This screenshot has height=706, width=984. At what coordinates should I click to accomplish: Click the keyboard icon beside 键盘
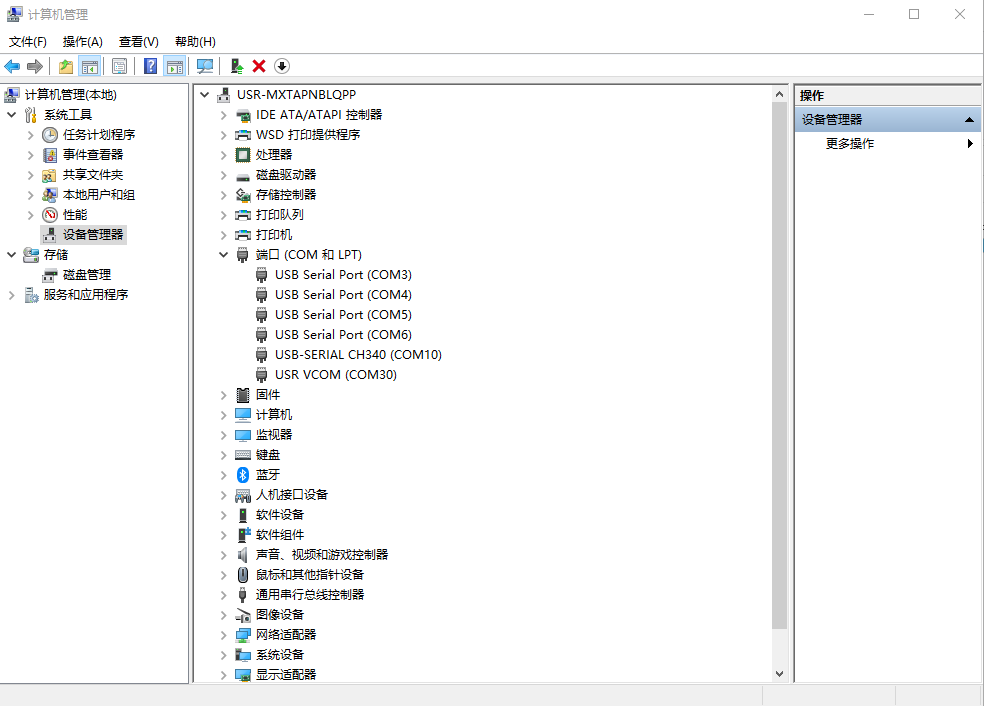point(243,455)
